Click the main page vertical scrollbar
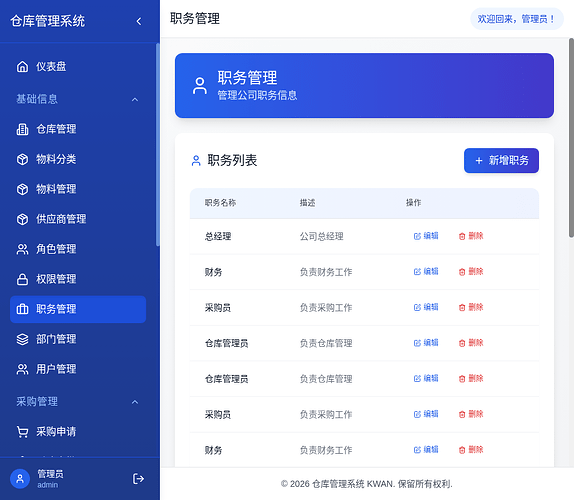The image size is (574, 500). pyautogui.click(x=571, y=138)
